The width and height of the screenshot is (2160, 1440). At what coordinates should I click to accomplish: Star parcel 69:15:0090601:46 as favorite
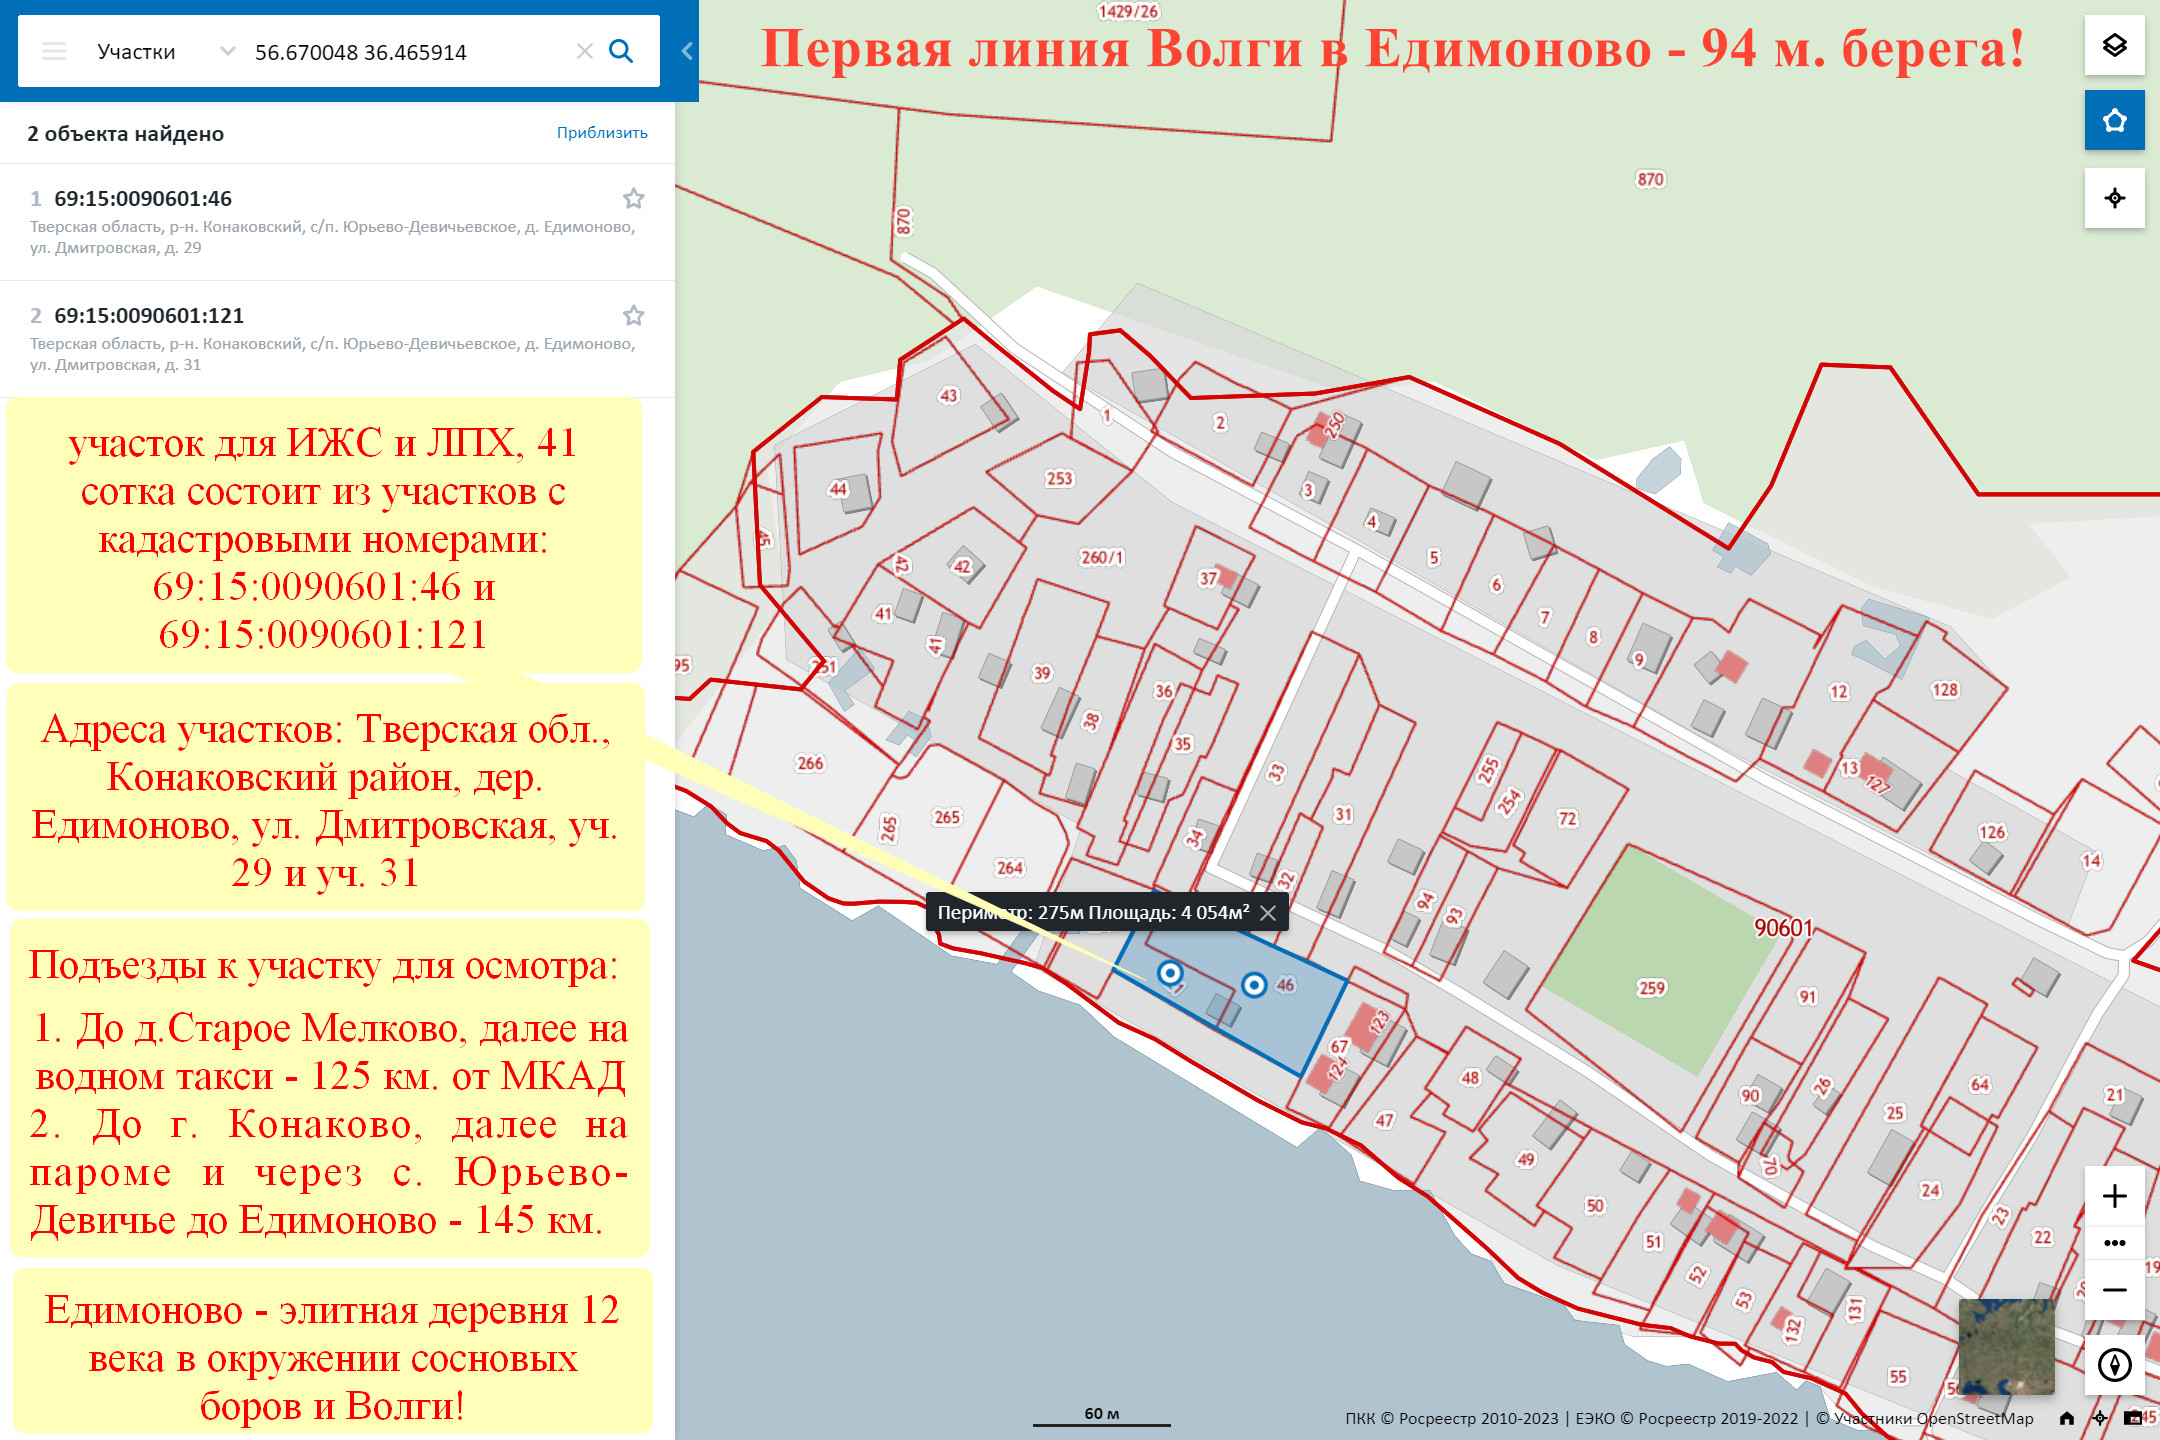point(633,198)
